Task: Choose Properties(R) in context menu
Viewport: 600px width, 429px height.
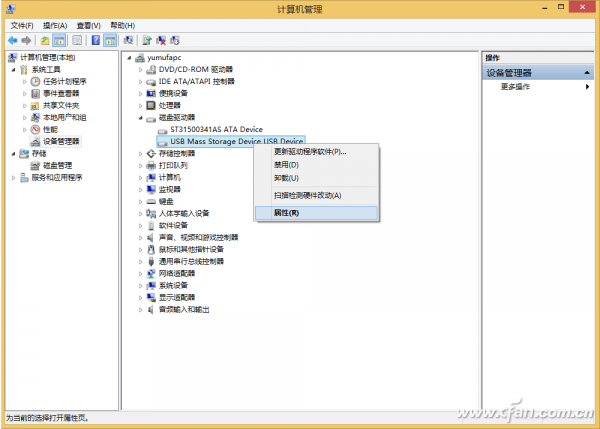Action: 317,213
